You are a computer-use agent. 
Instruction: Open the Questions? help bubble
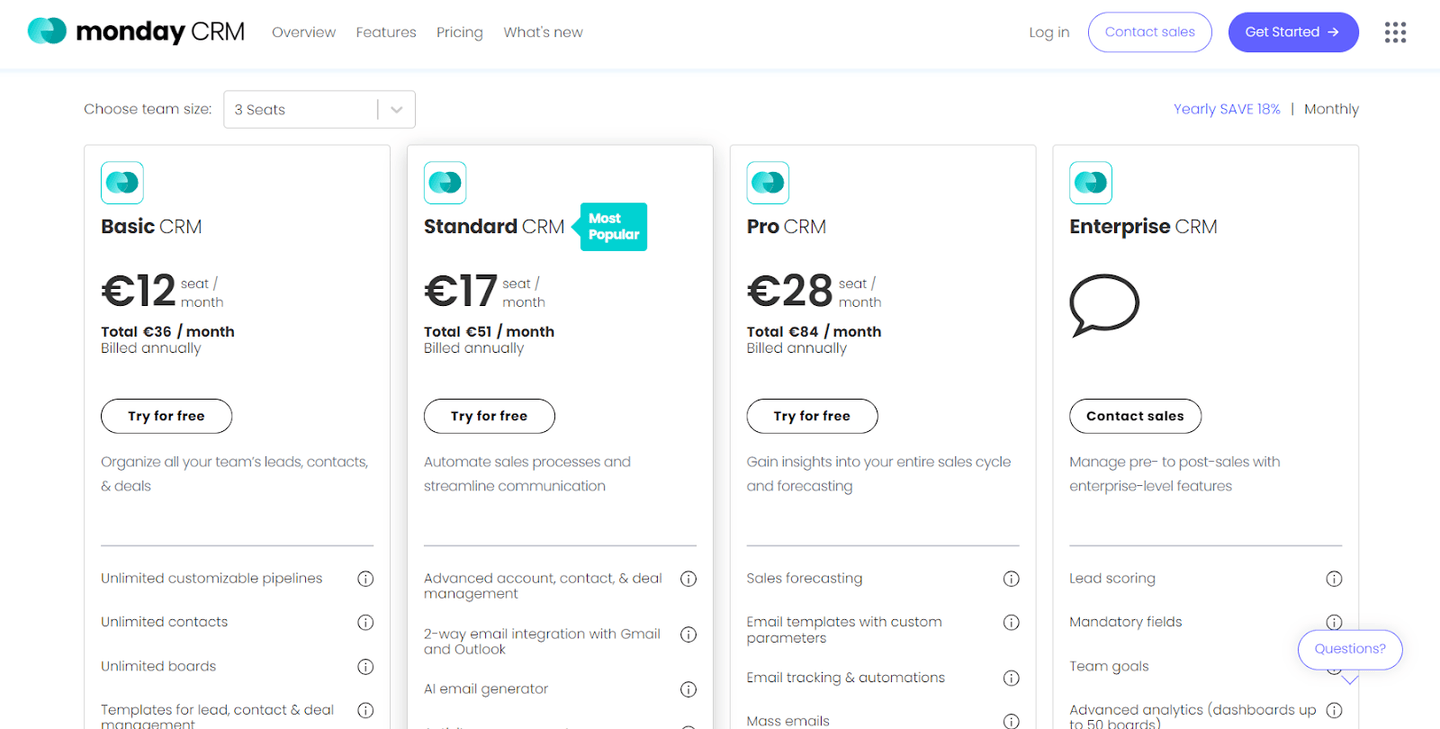click(1350, 649)
